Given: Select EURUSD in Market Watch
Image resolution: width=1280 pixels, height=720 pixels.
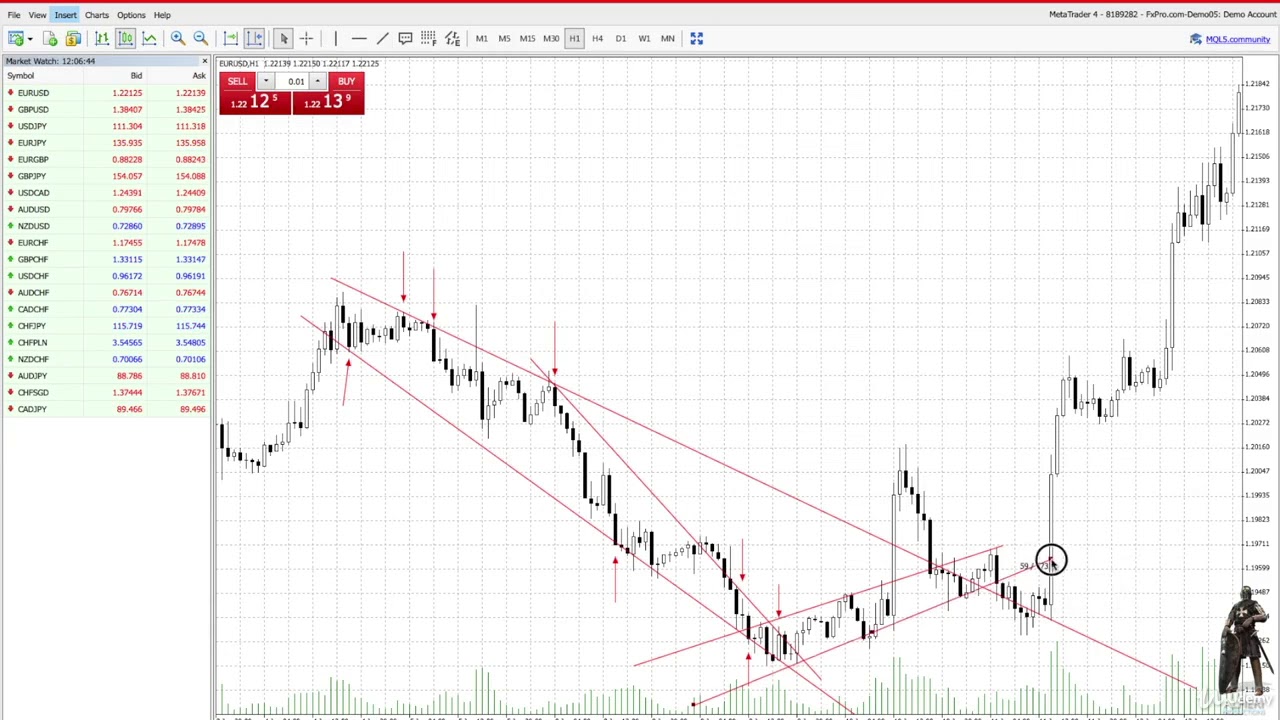Looking at the screenshot, I should click(x=105, y=93).
